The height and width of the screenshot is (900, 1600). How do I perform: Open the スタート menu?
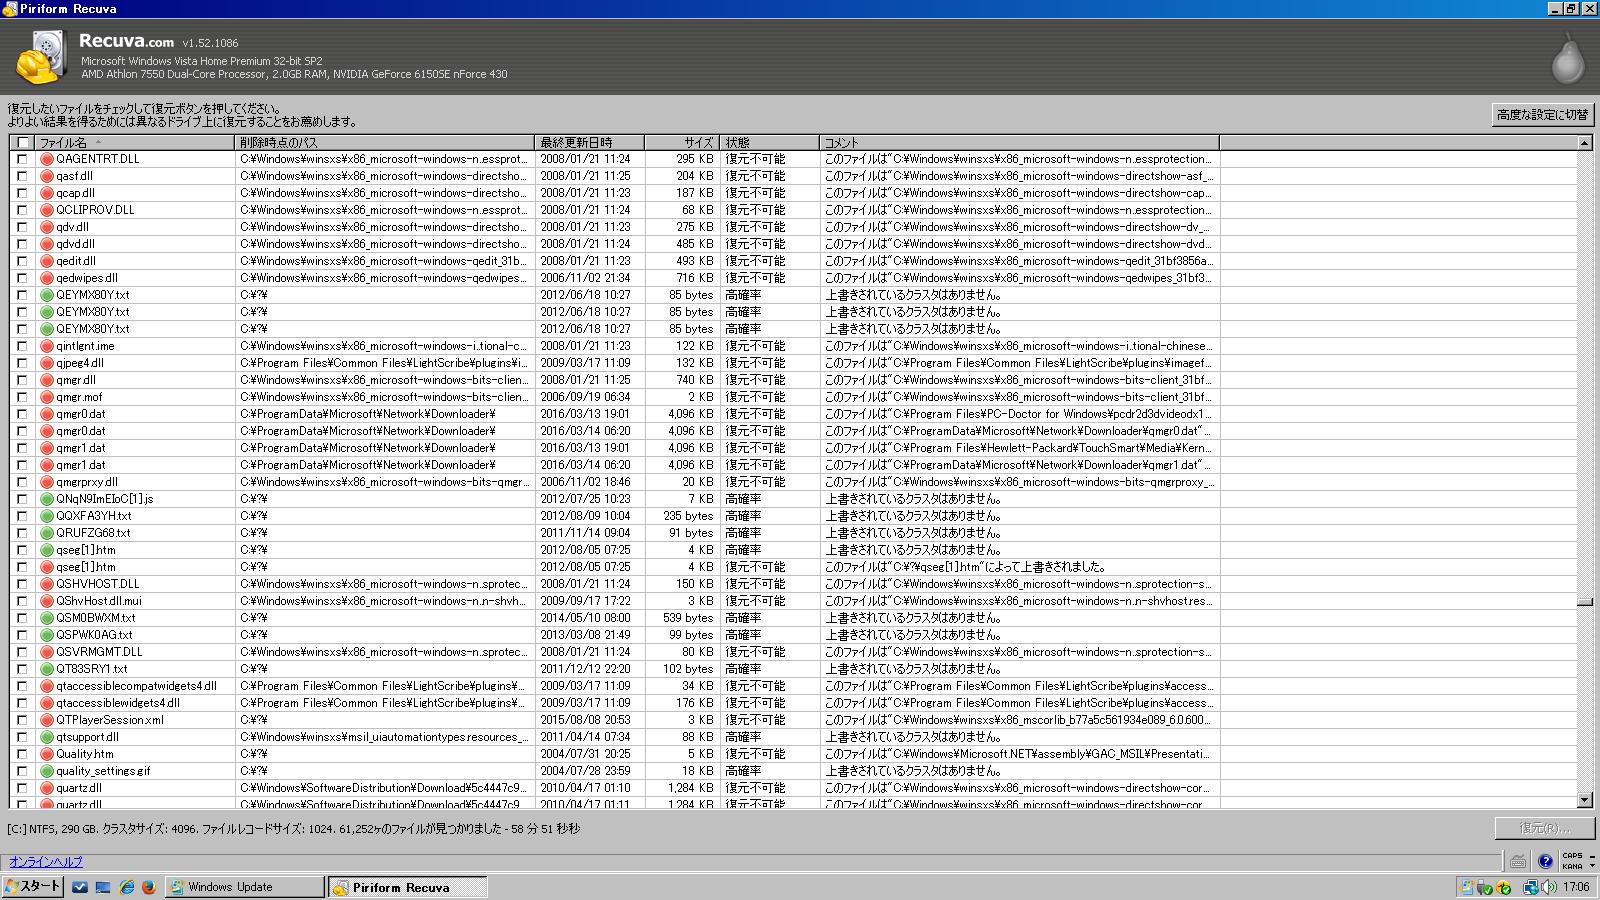pyautogui.click(x=33, y=887)
